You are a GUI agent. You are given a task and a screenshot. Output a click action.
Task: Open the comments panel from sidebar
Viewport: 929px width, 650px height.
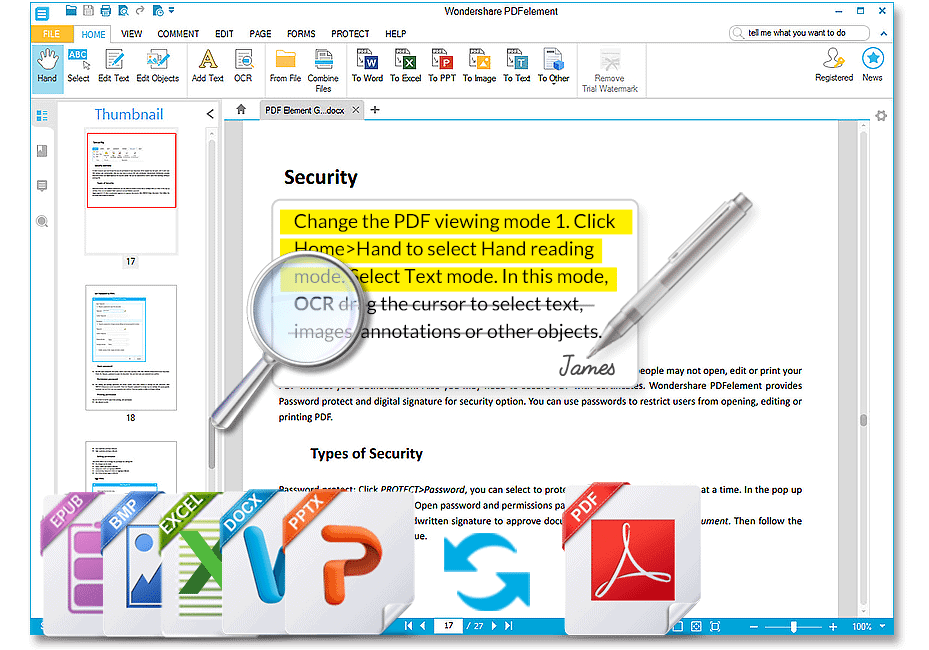click(x=42, y=186)
